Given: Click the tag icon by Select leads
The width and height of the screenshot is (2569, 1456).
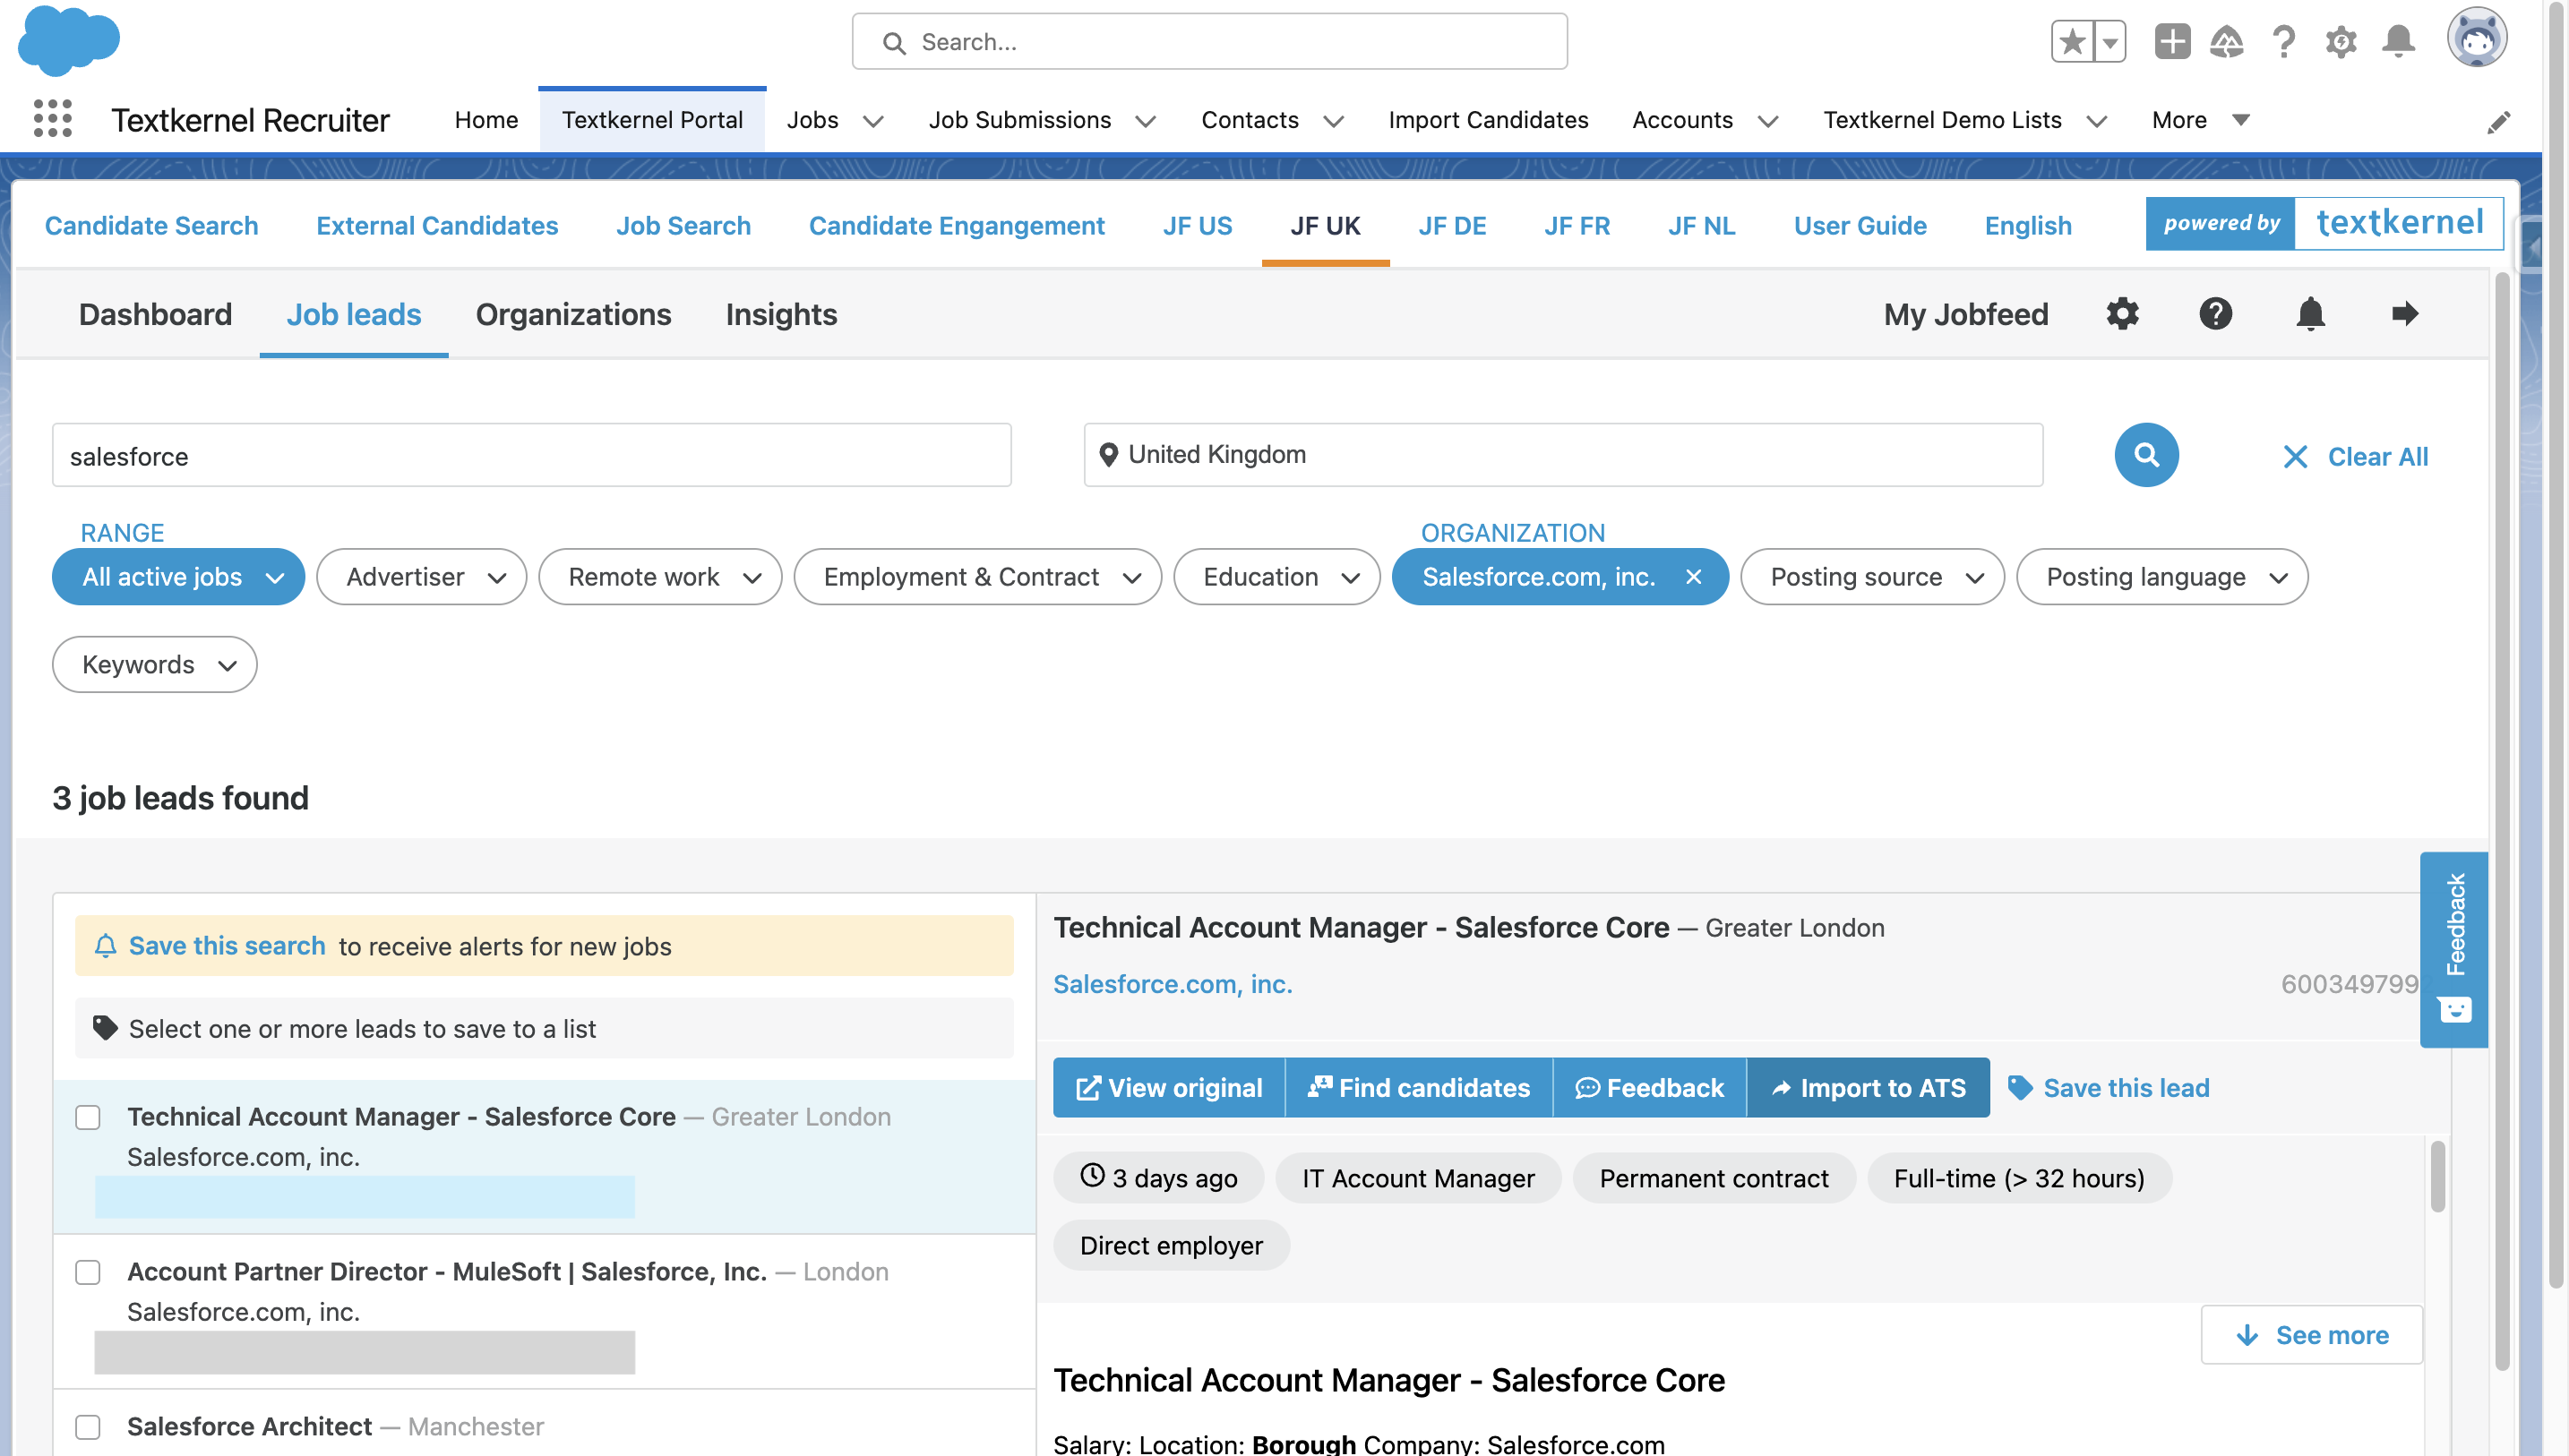Looking at the screenshot, I should pyautogui.click(x=105, y=1028).
